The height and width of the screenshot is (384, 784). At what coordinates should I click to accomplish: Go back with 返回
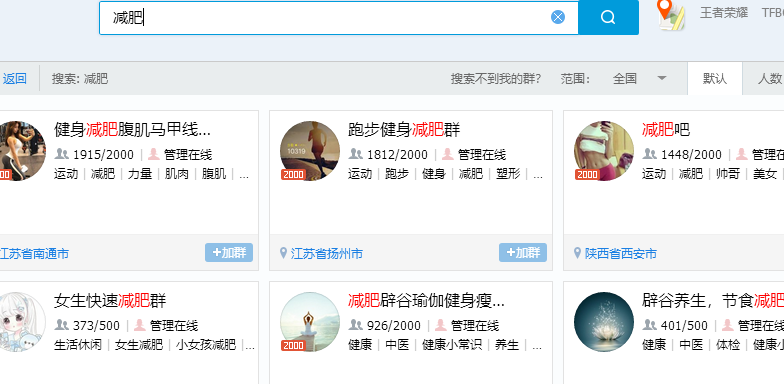[x=14, y=78]
